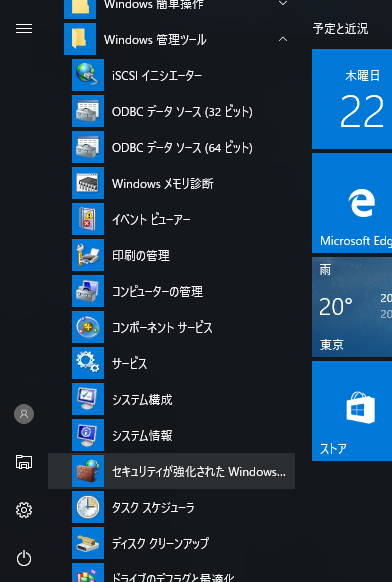This screenshot has height=582, width=392.
Task: Open the 東京 weather tile
Action: [352, 307]
